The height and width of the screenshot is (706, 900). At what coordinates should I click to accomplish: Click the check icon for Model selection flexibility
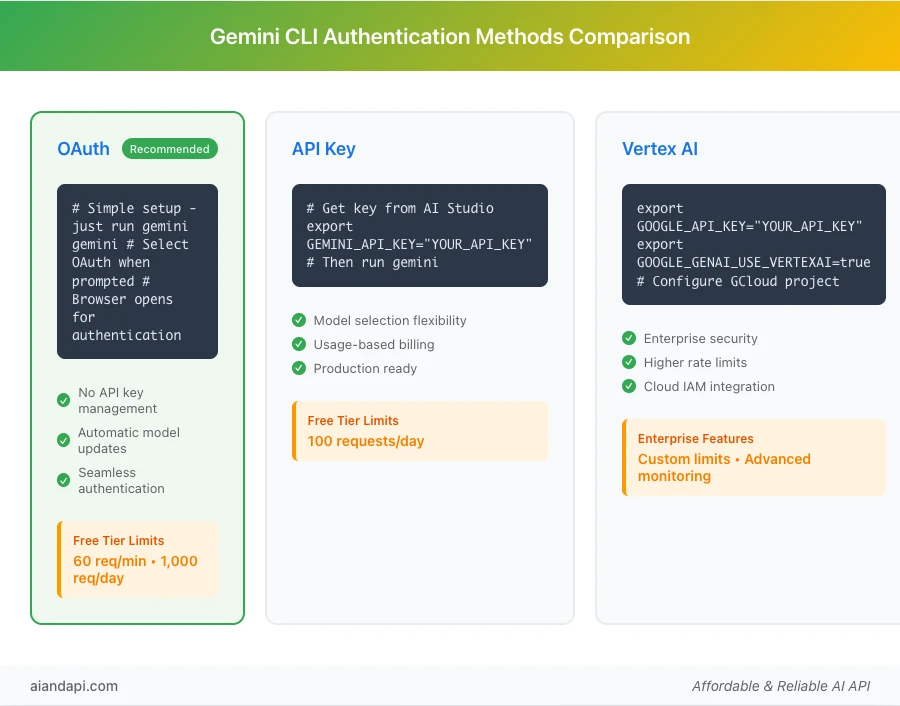[299, 320]
